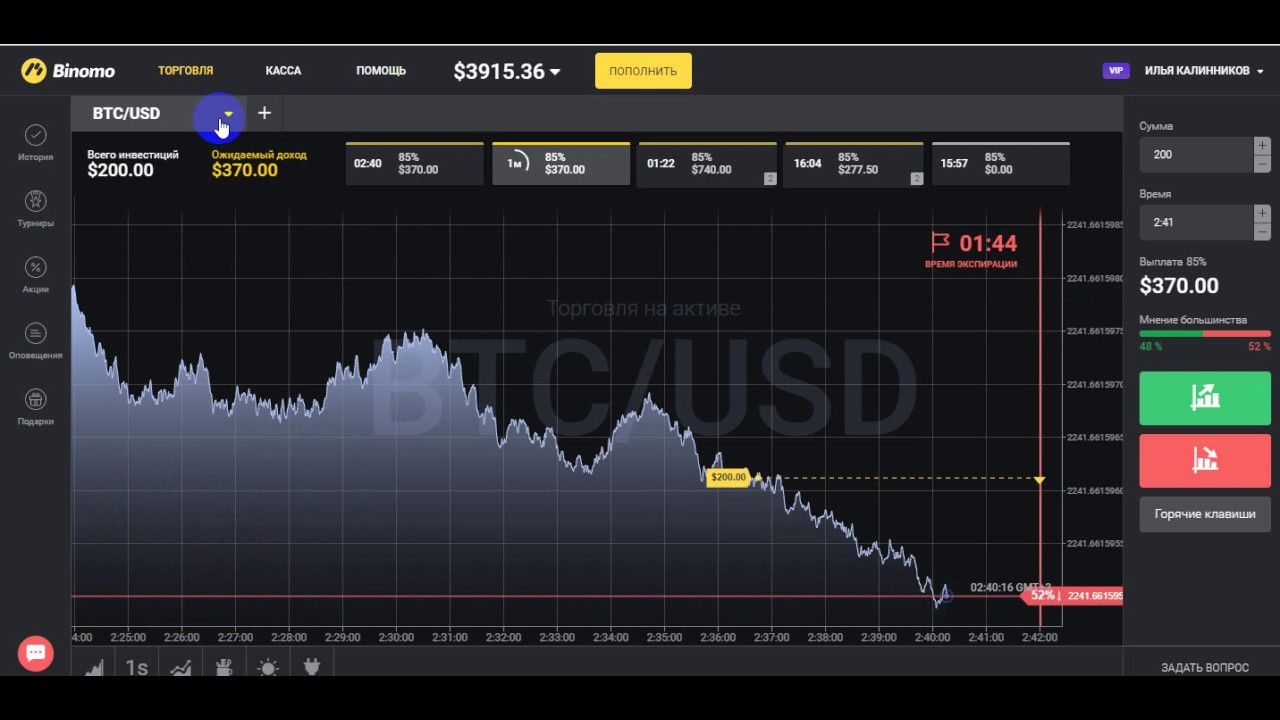Image resolution: width=1280 pixels, height=720 pixels.
Task: Decrease the Сумма amount with minus
Action: point(1262,163)
